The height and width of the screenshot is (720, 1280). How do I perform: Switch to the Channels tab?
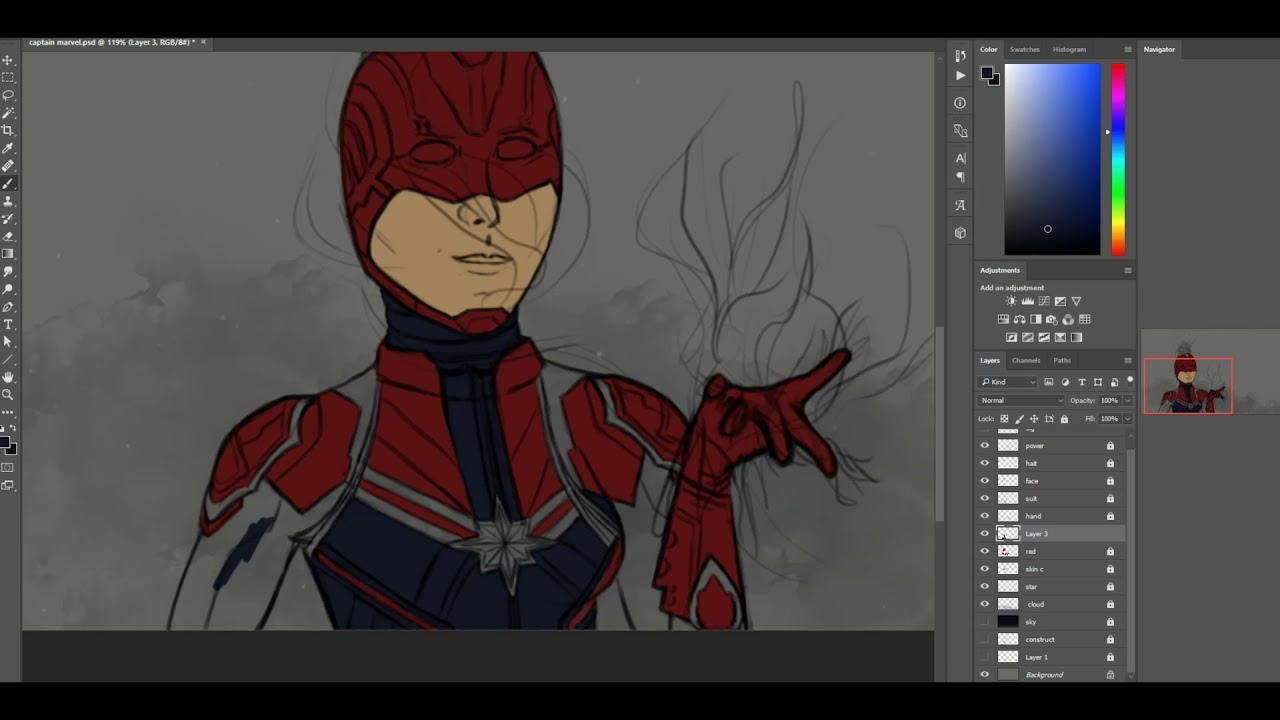pyautogui.click(x=1026, y=360)
